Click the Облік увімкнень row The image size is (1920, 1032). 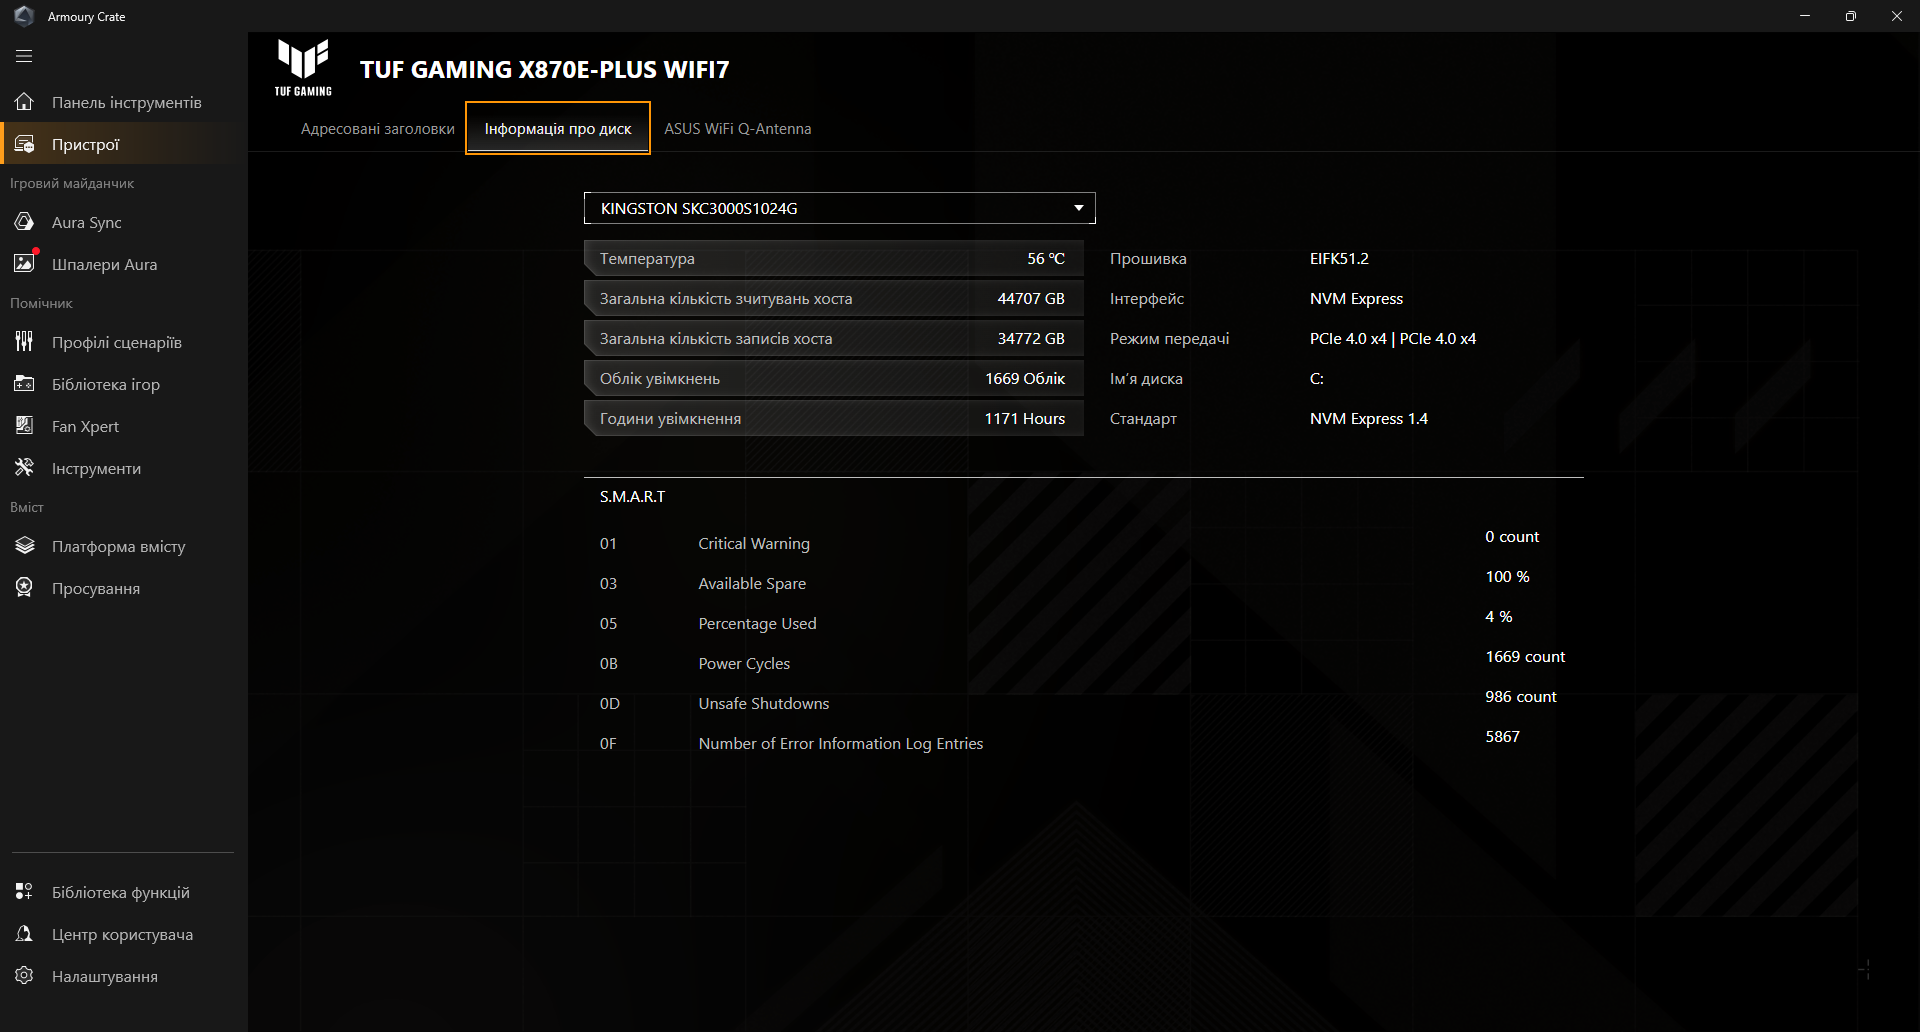(x=833, y=378)
